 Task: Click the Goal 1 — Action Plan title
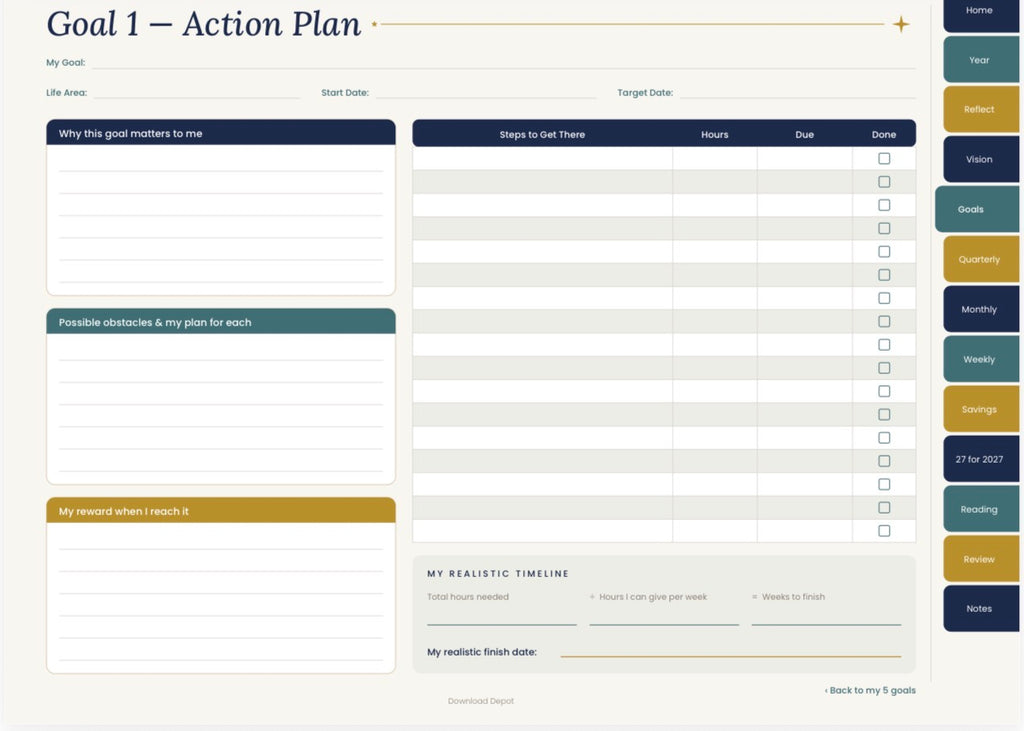[x=204, y=24]
